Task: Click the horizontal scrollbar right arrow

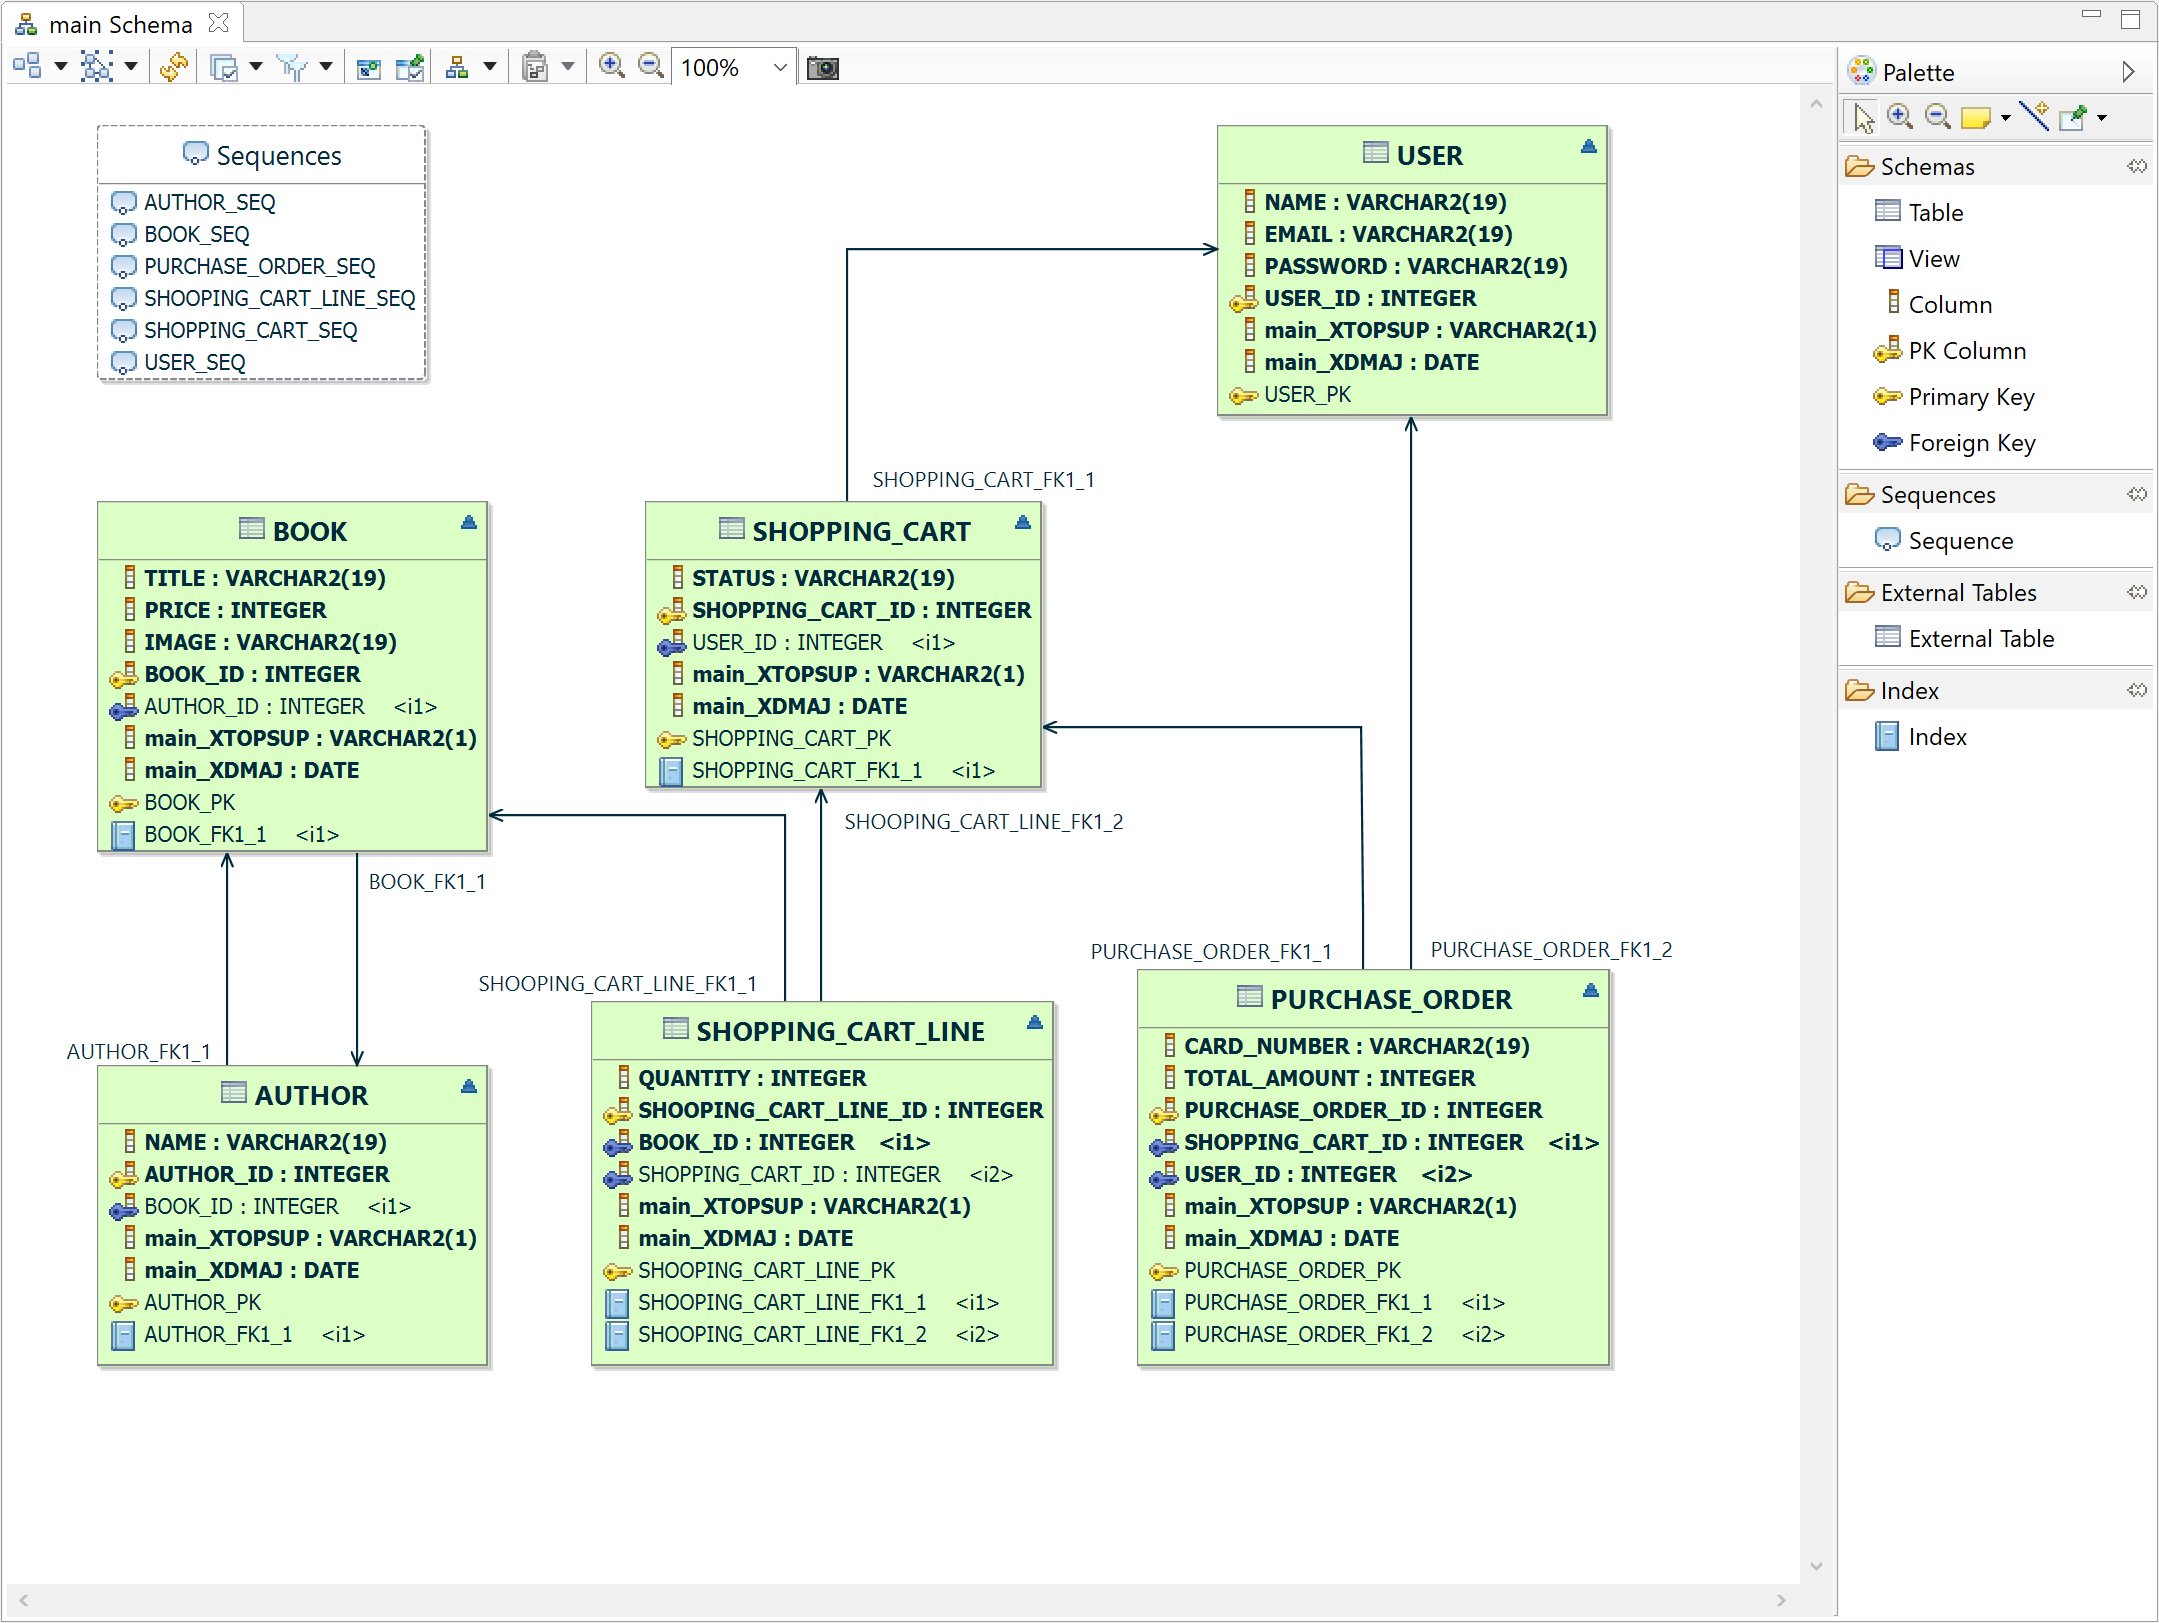Action: tap(1781, 1600)
